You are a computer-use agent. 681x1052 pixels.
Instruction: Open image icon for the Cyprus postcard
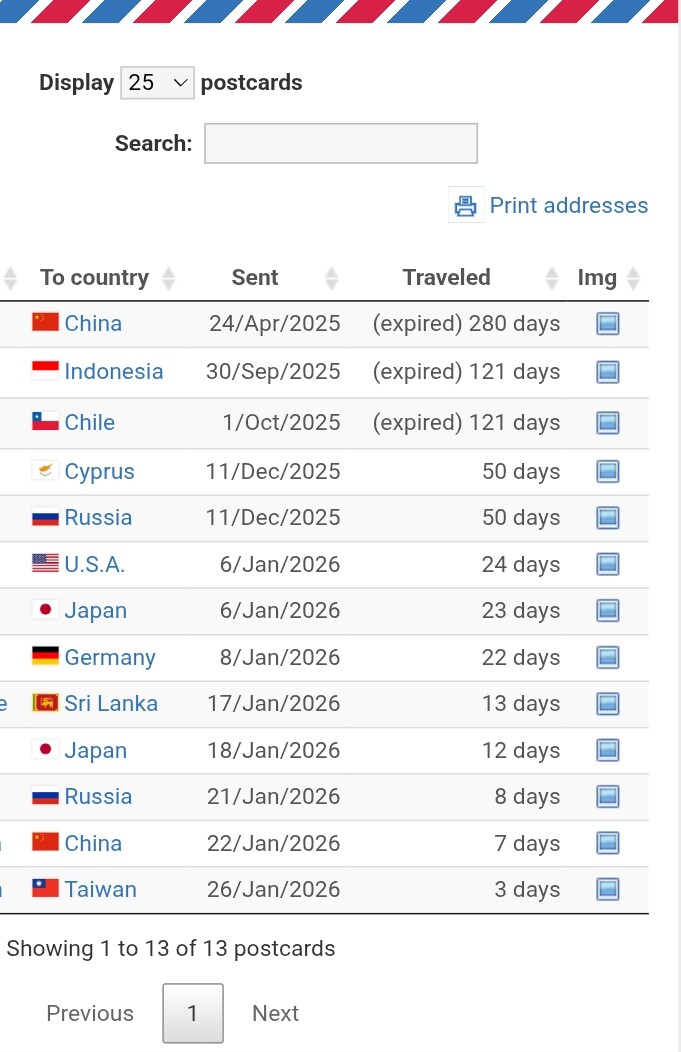point(607,471)
